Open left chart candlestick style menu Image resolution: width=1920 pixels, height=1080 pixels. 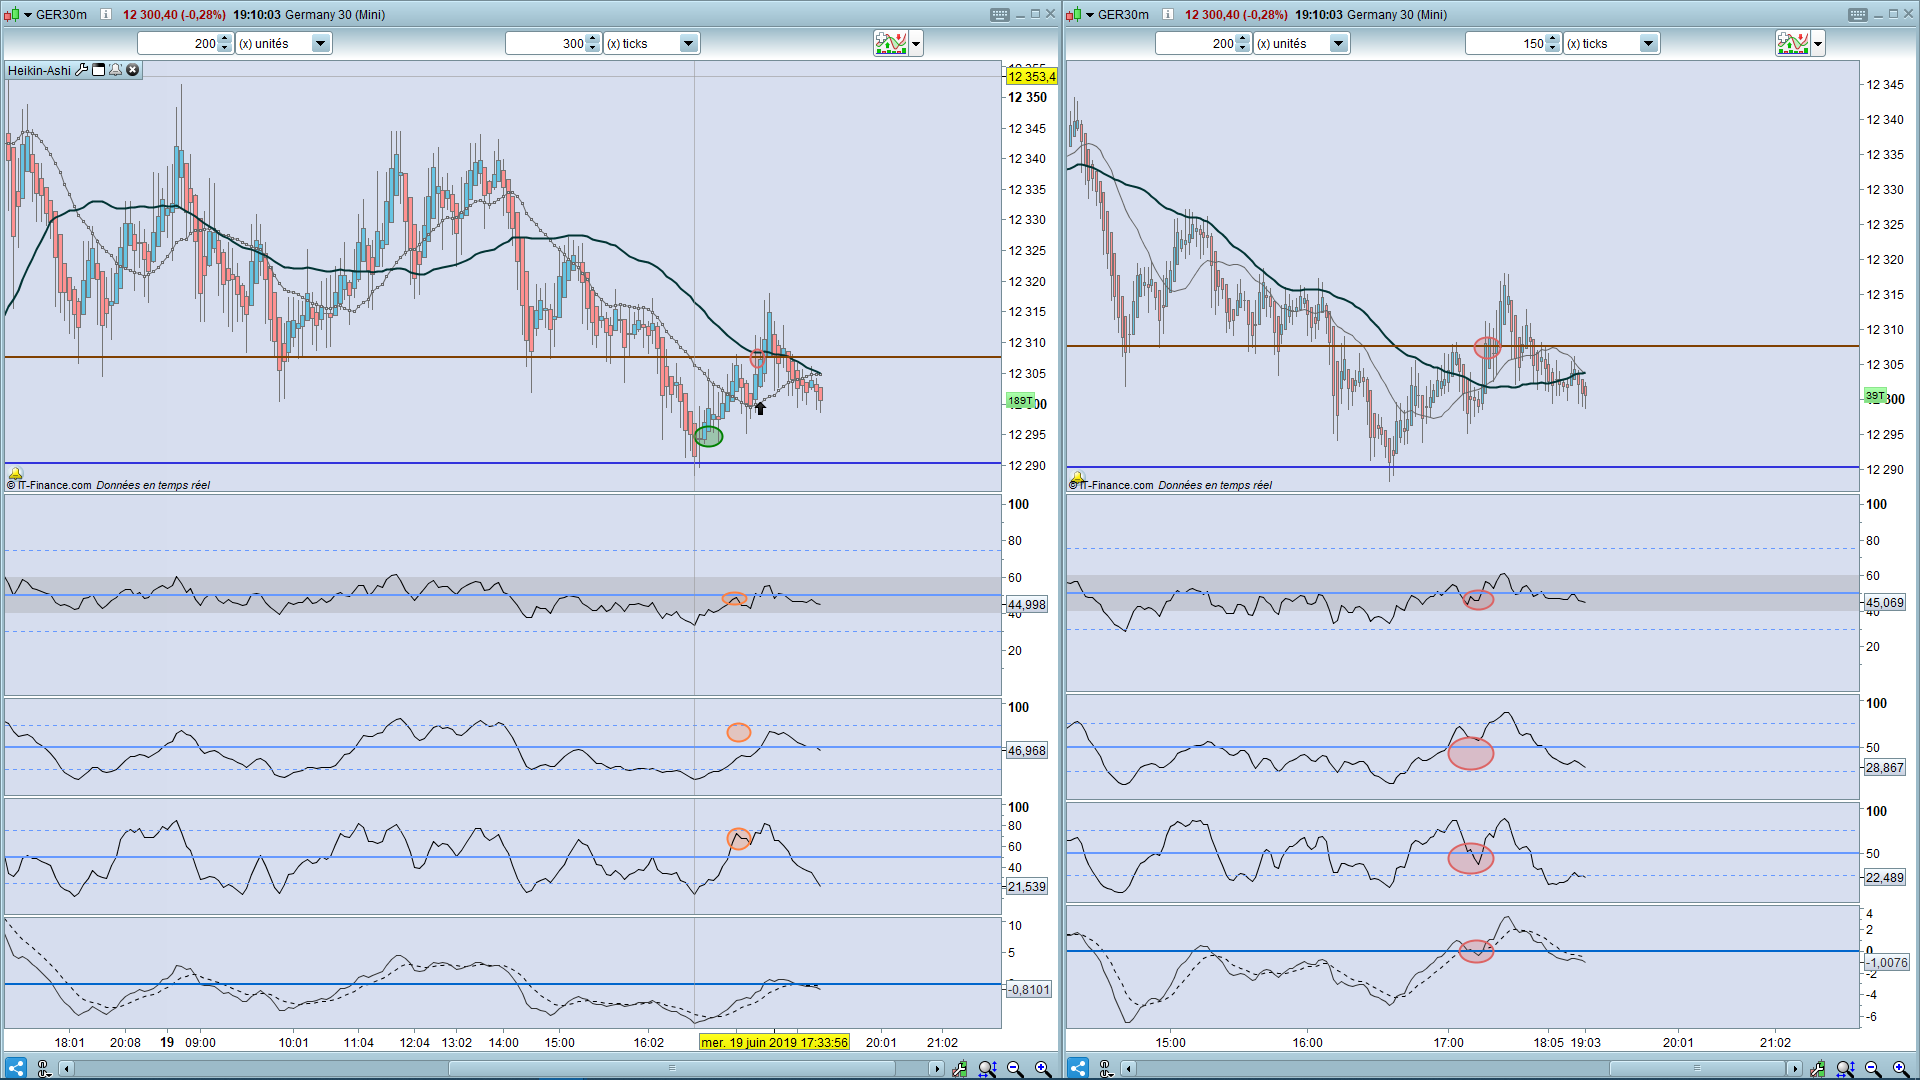(12, 14)
